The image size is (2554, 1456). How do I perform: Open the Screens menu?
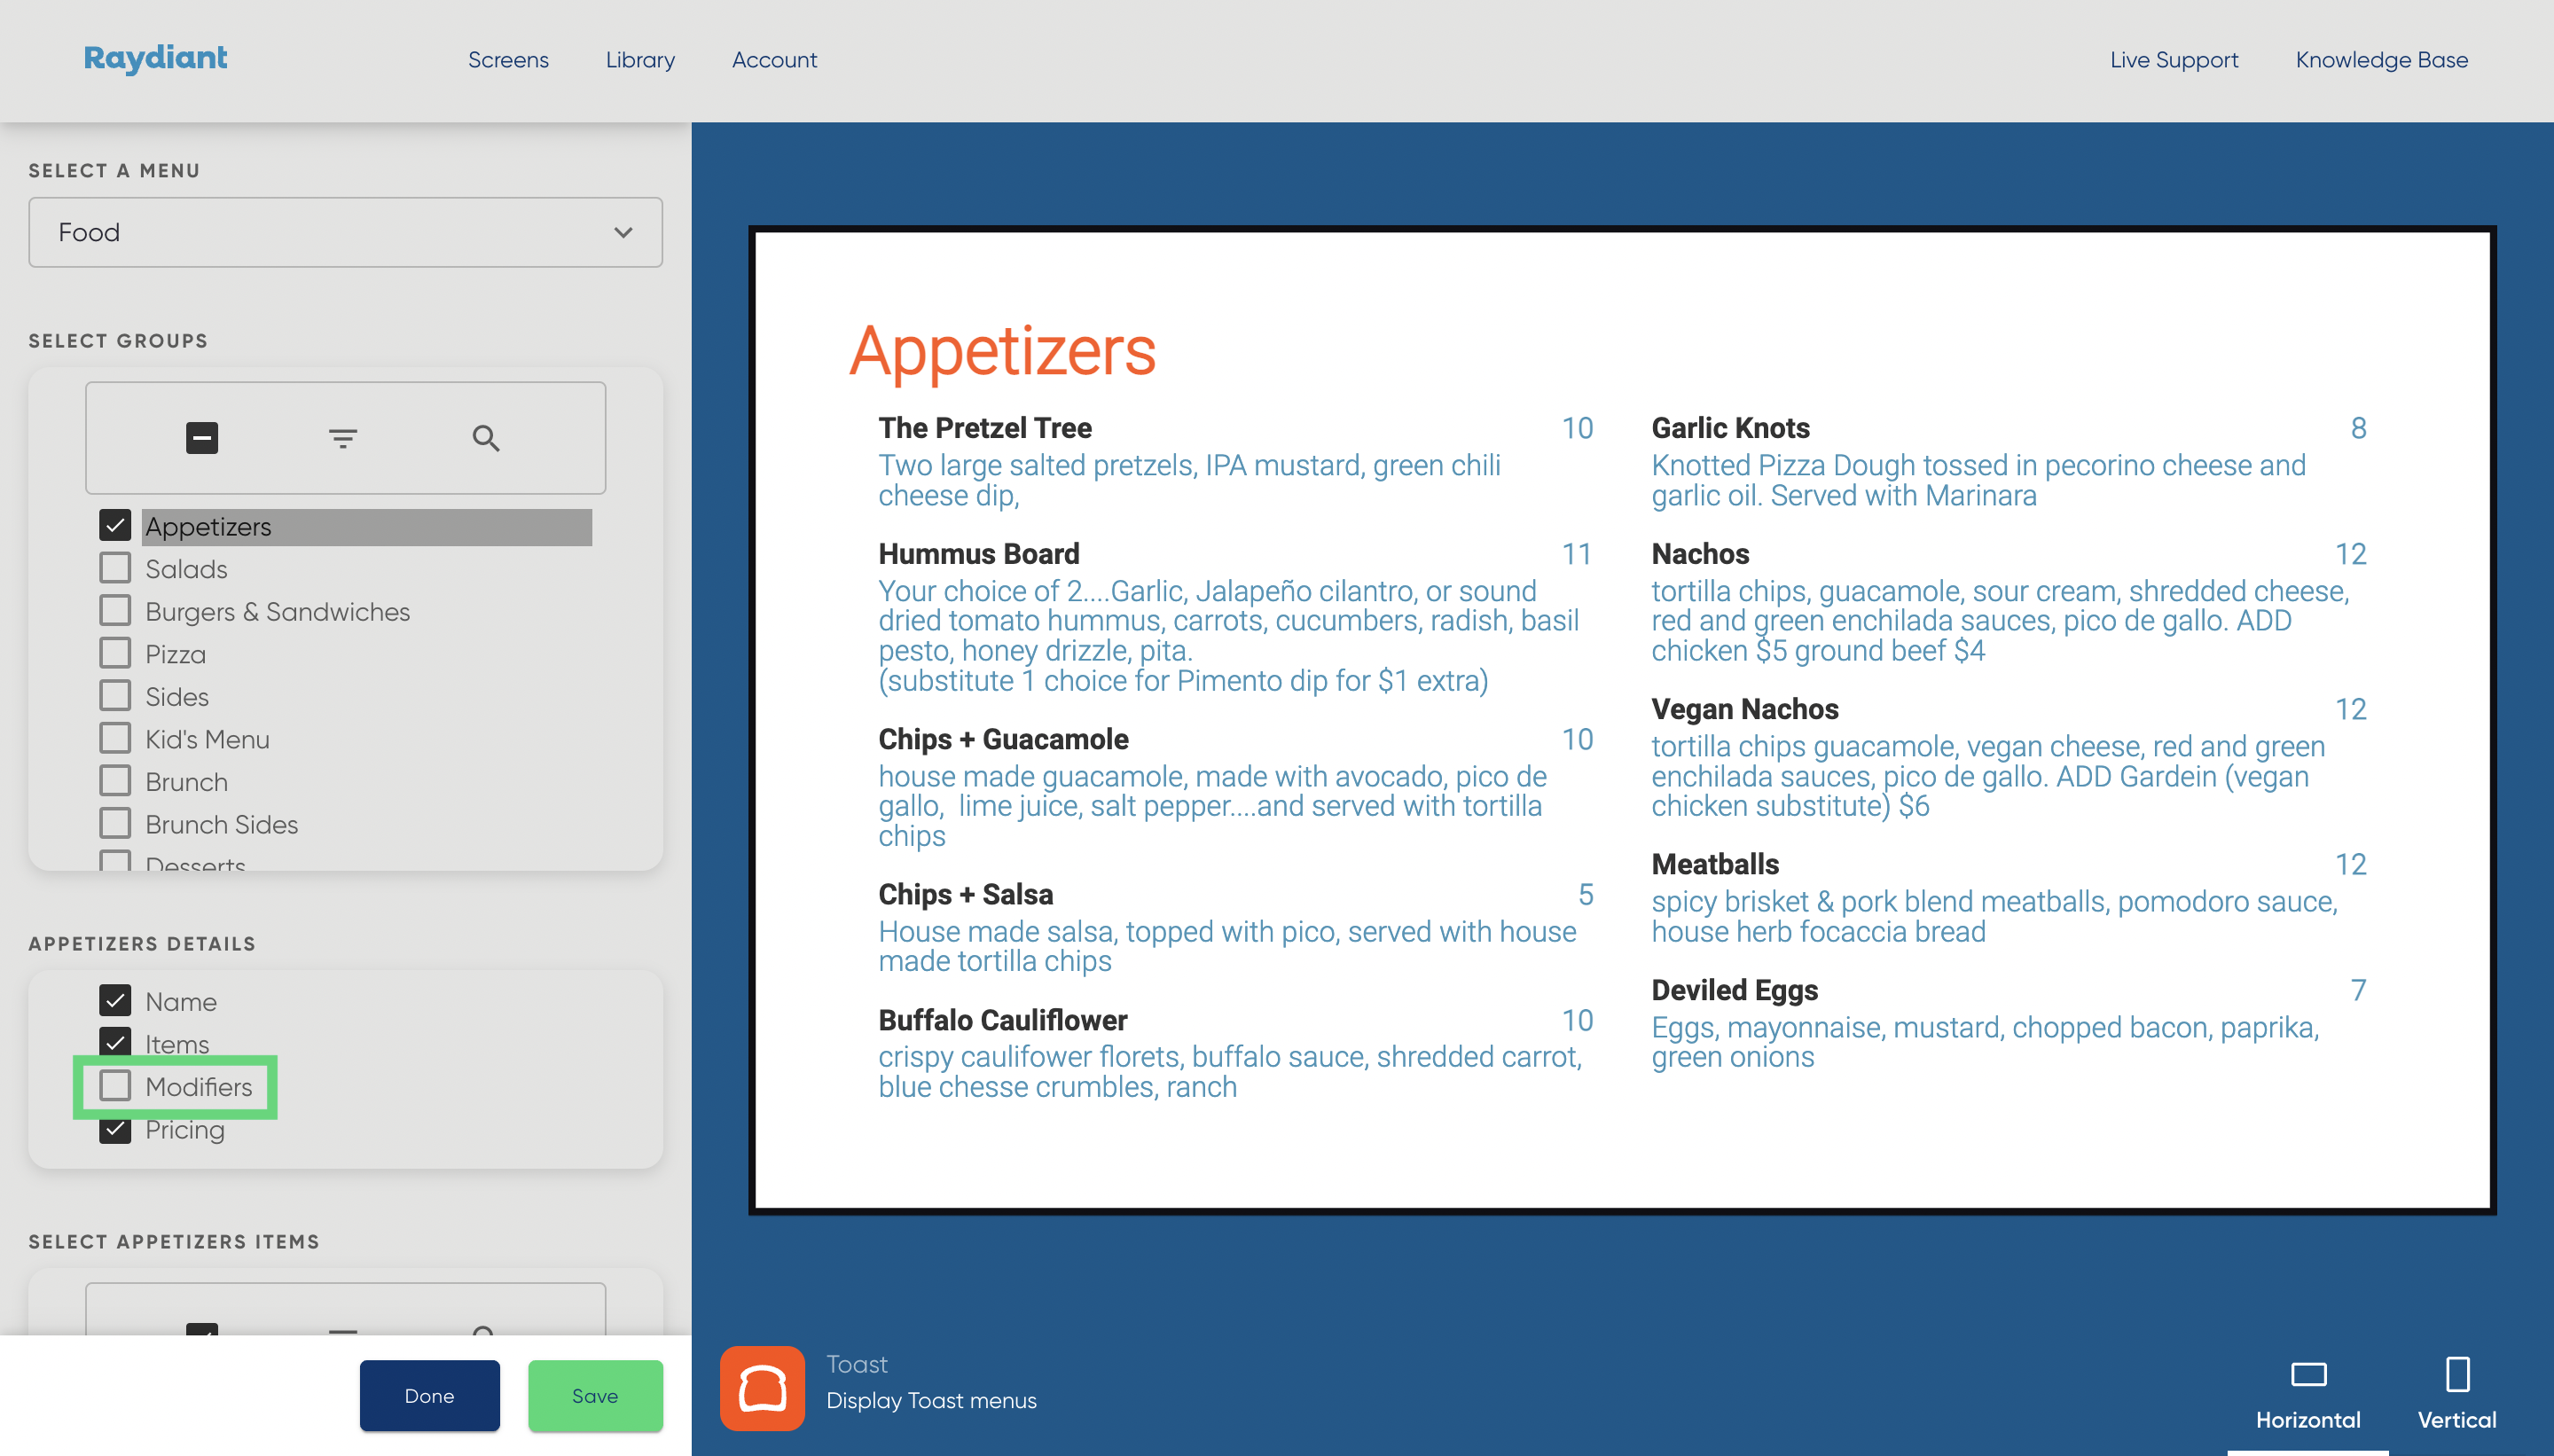click(508, 59)
